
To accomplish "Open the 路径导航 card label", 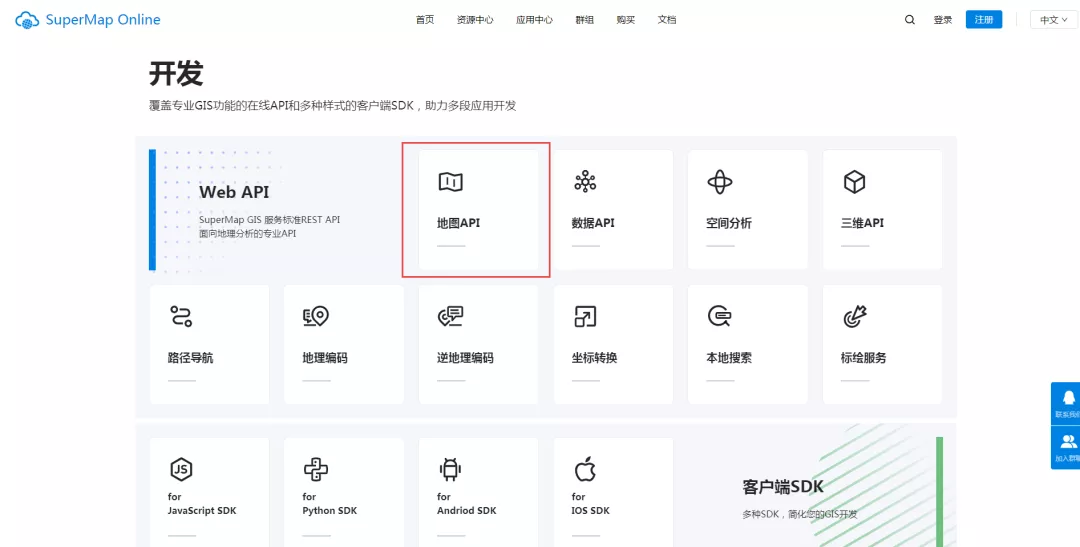I will click(191, 358).
